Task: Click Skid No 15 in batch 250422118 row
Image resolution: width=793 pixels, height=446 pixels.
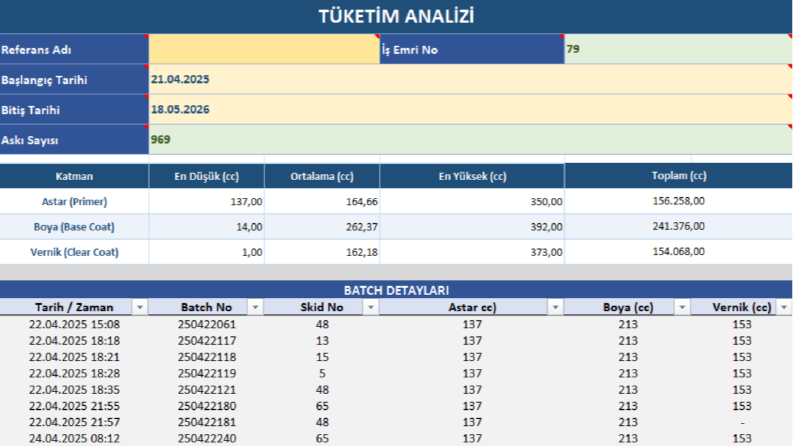Action: [x=322, y=356]
